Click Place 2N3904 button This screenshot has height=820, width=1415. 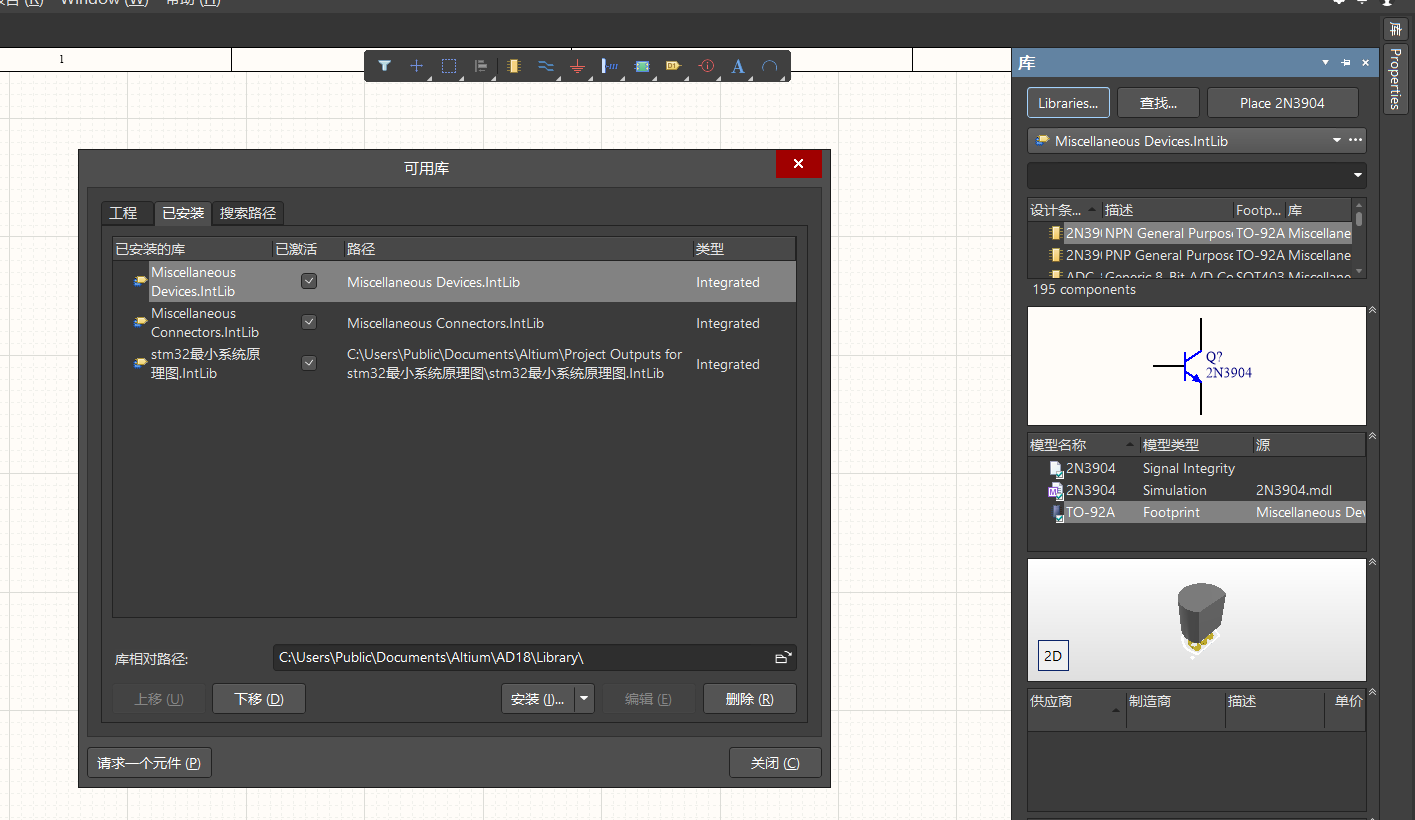point(1283,103)
